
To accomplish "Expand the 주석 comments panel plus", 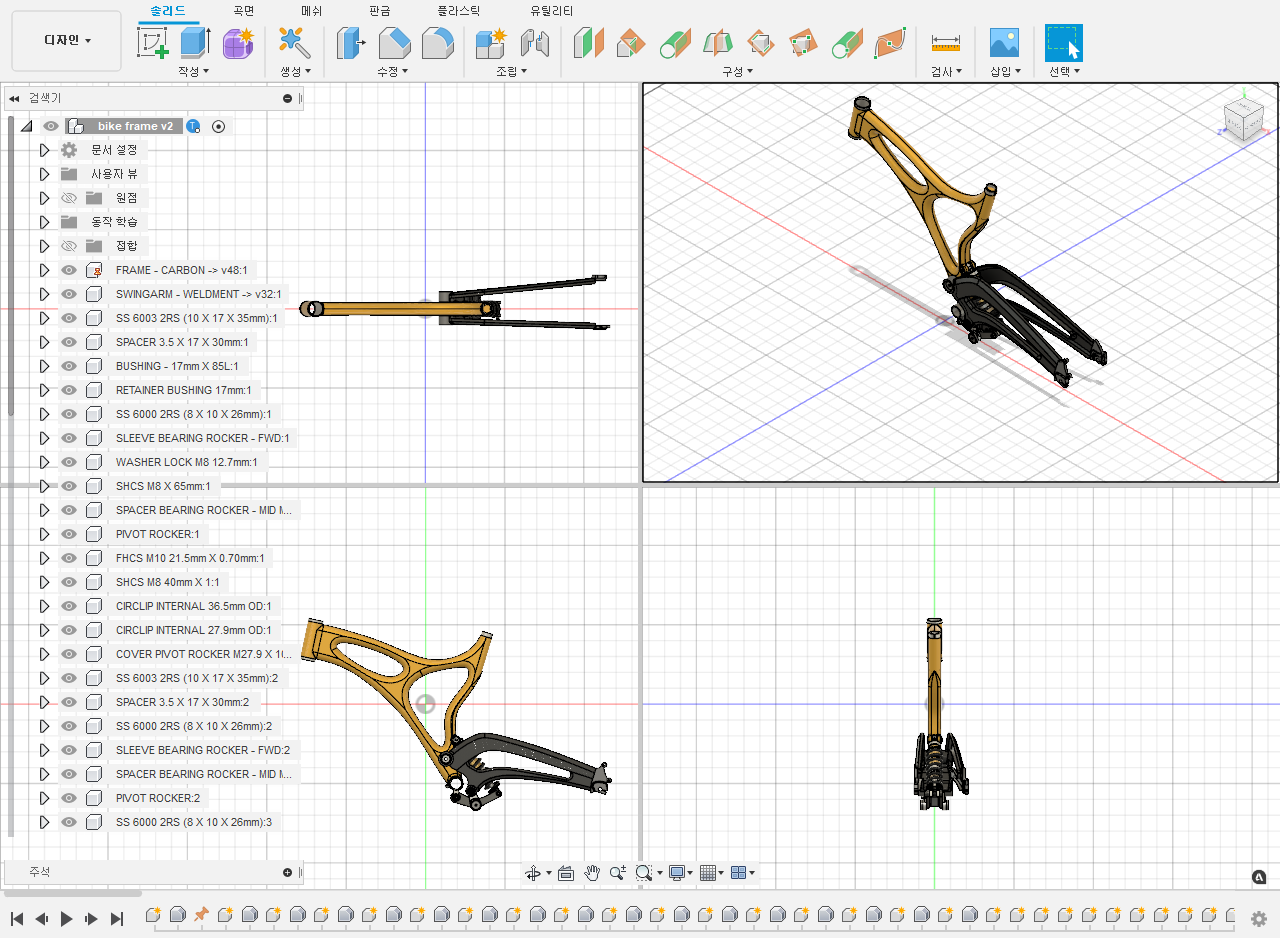I will click(x=288, y=872).
